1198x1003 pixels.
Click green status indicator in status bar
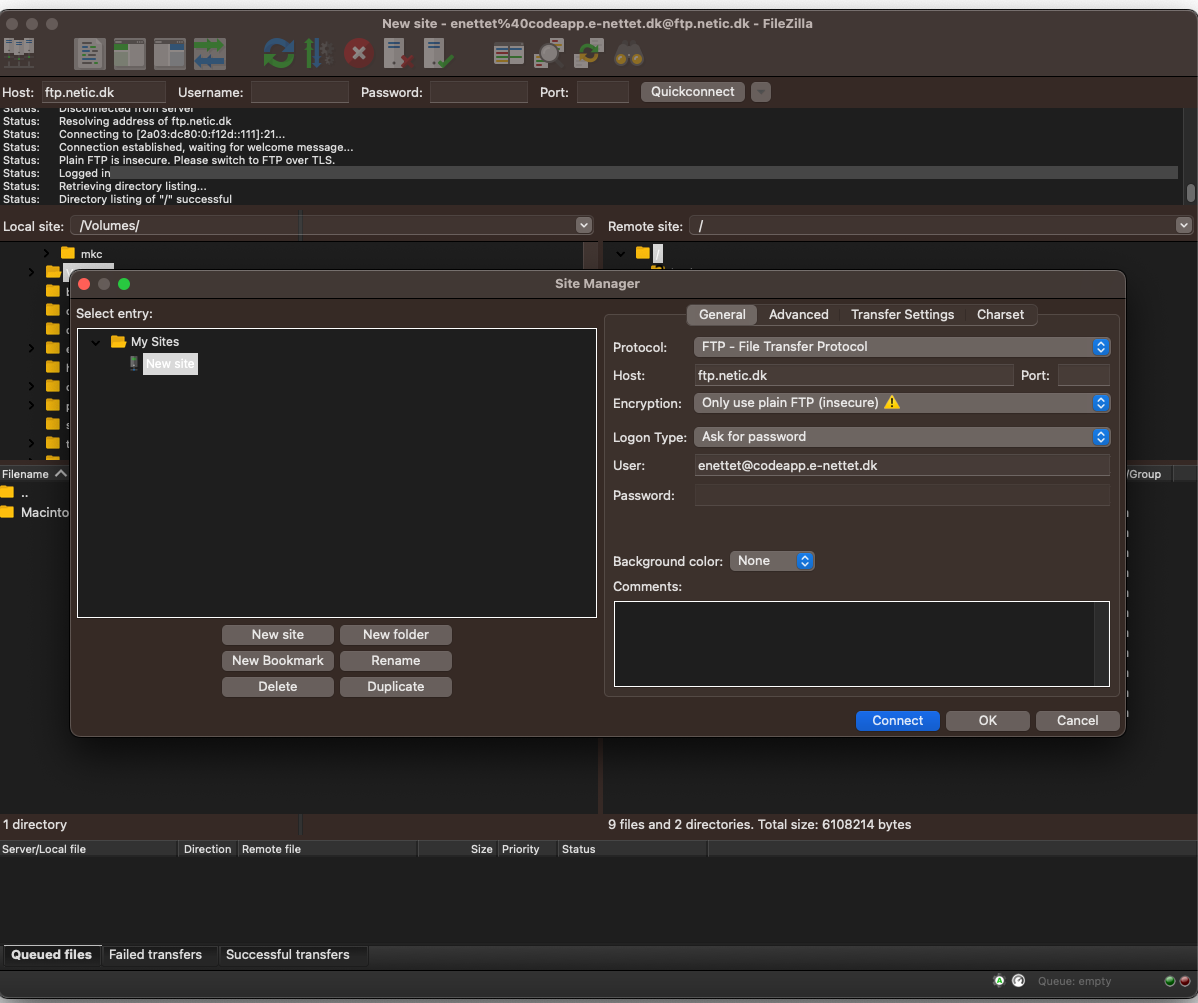(1170, 981)
